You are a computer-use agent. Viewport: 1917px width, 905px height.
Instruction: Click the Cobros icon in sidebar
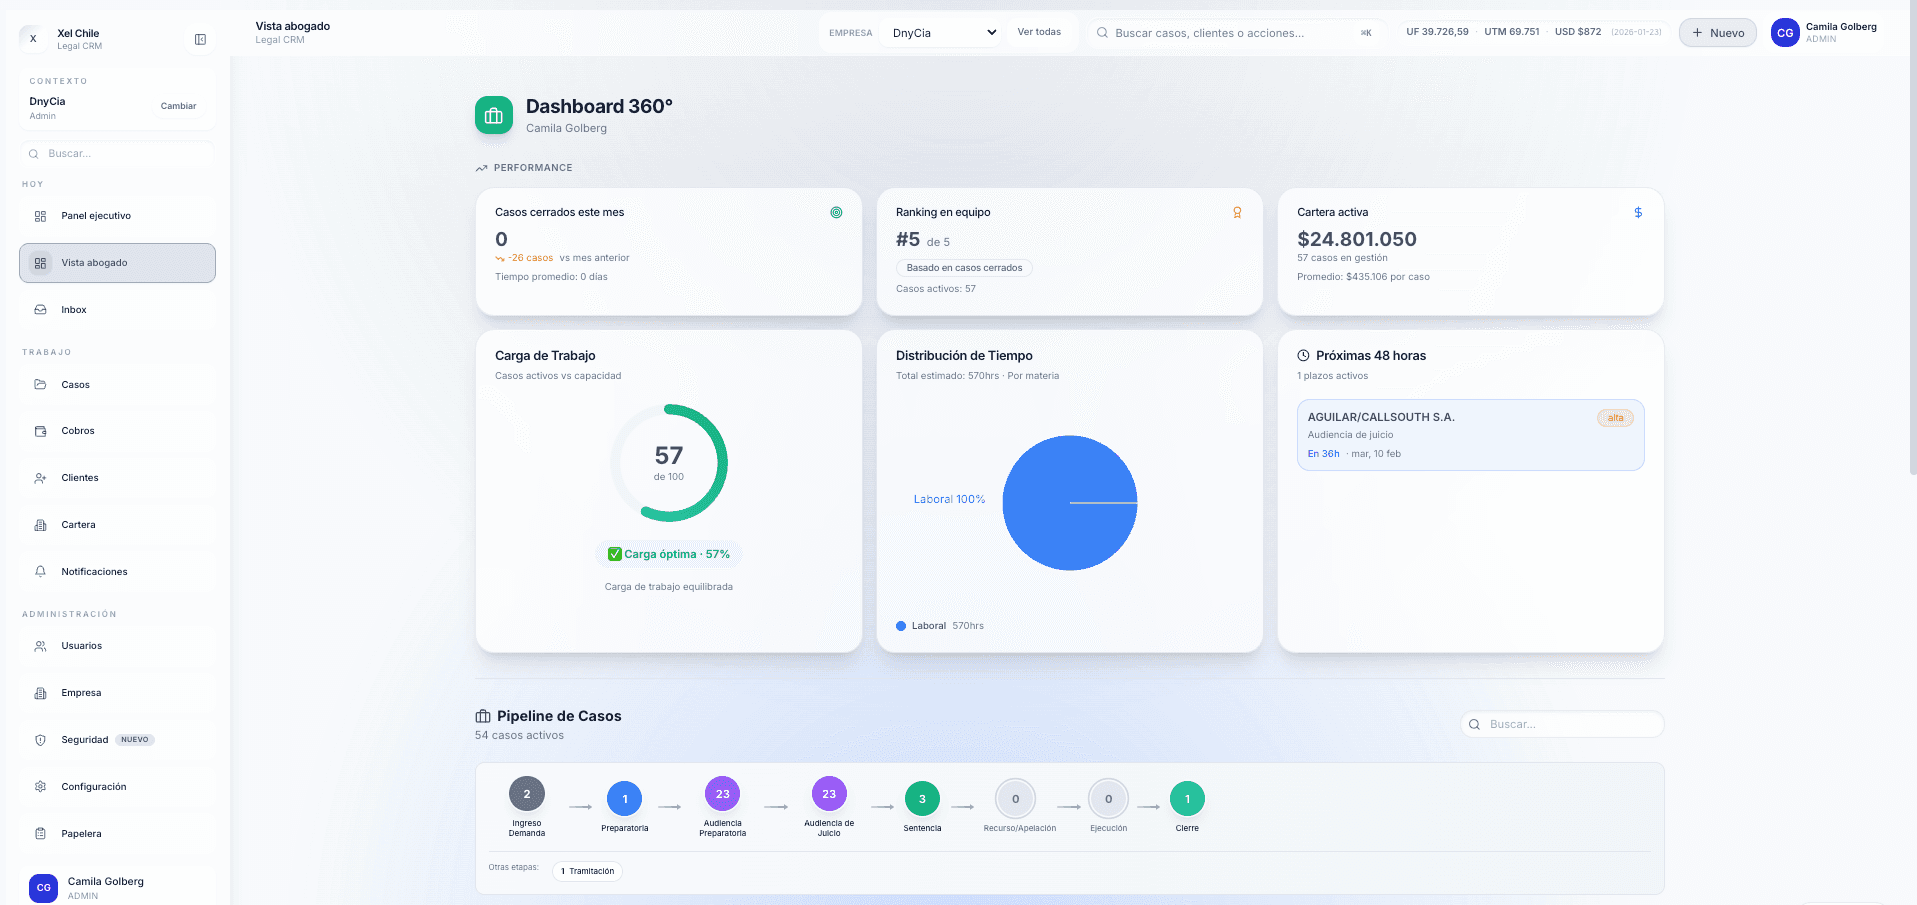click(x=40, y=430)
